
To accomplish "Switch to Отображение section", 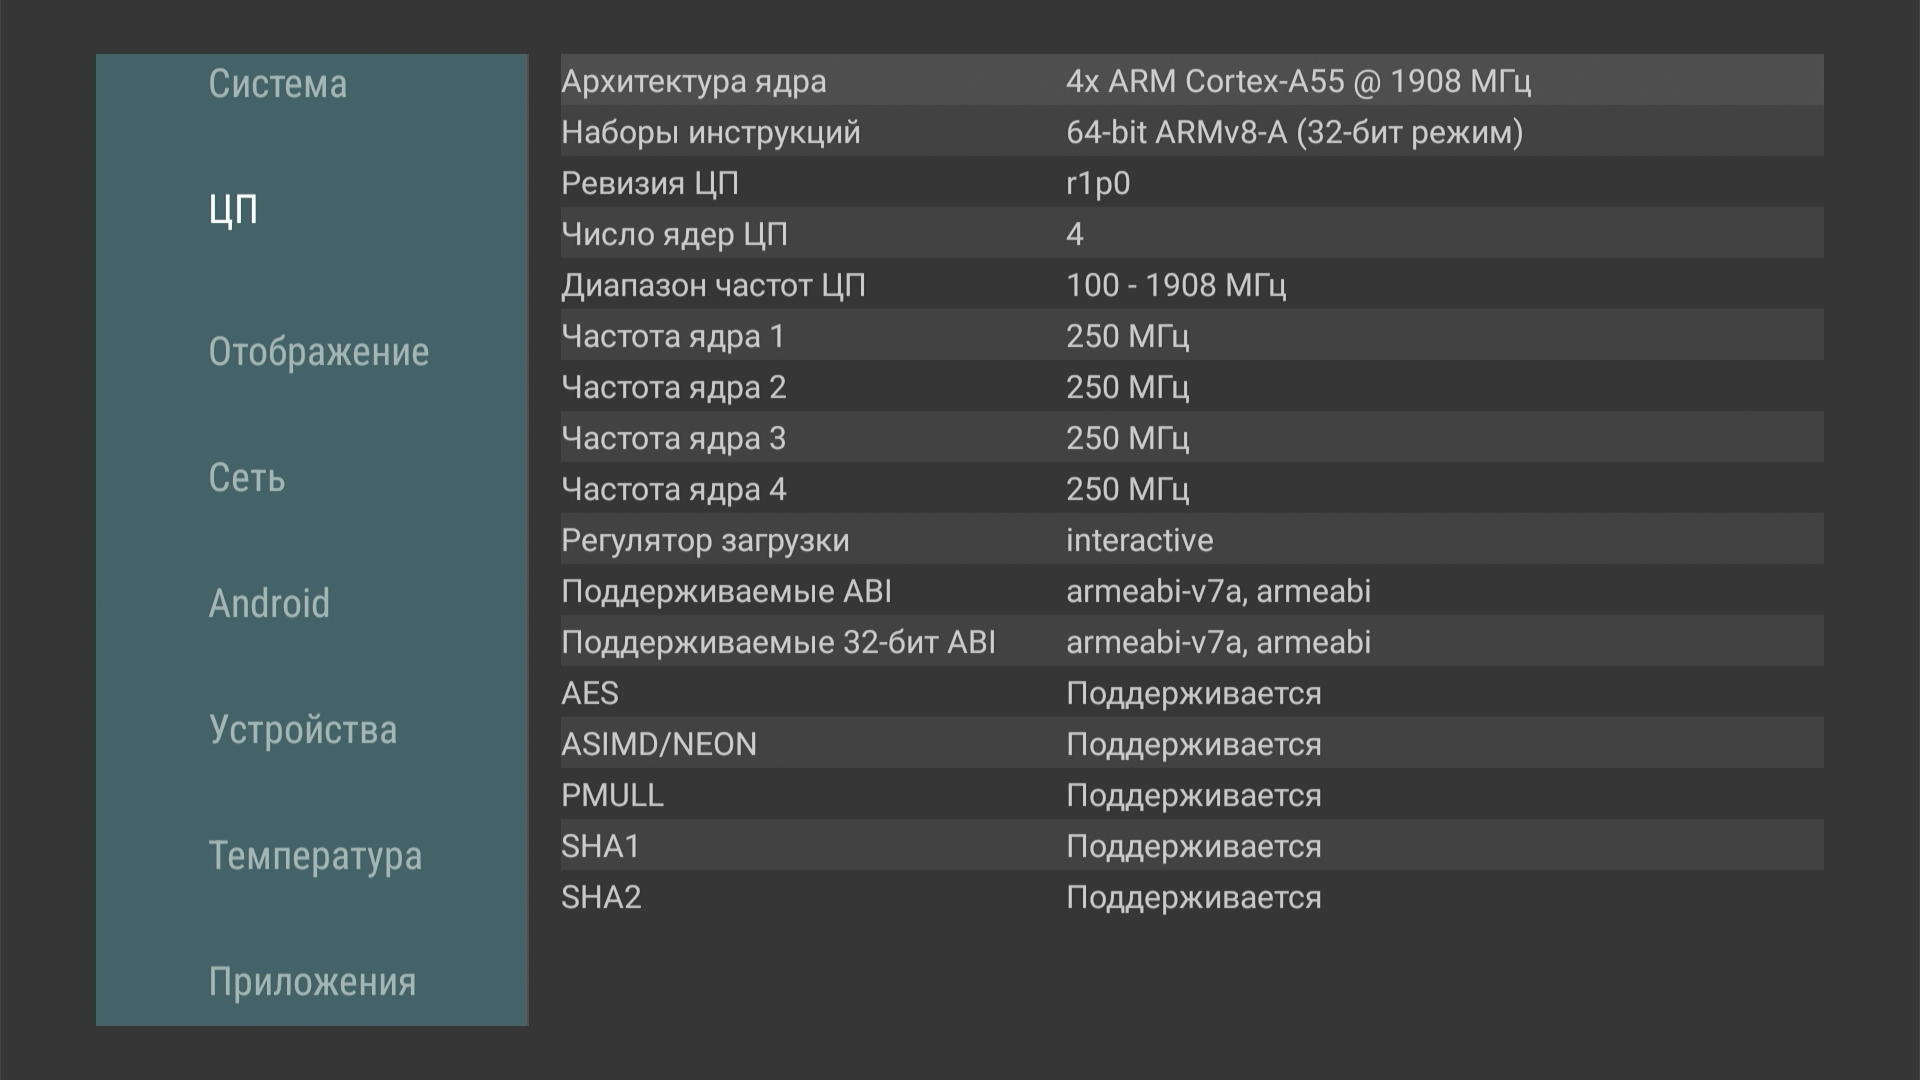I will [318, 352].
